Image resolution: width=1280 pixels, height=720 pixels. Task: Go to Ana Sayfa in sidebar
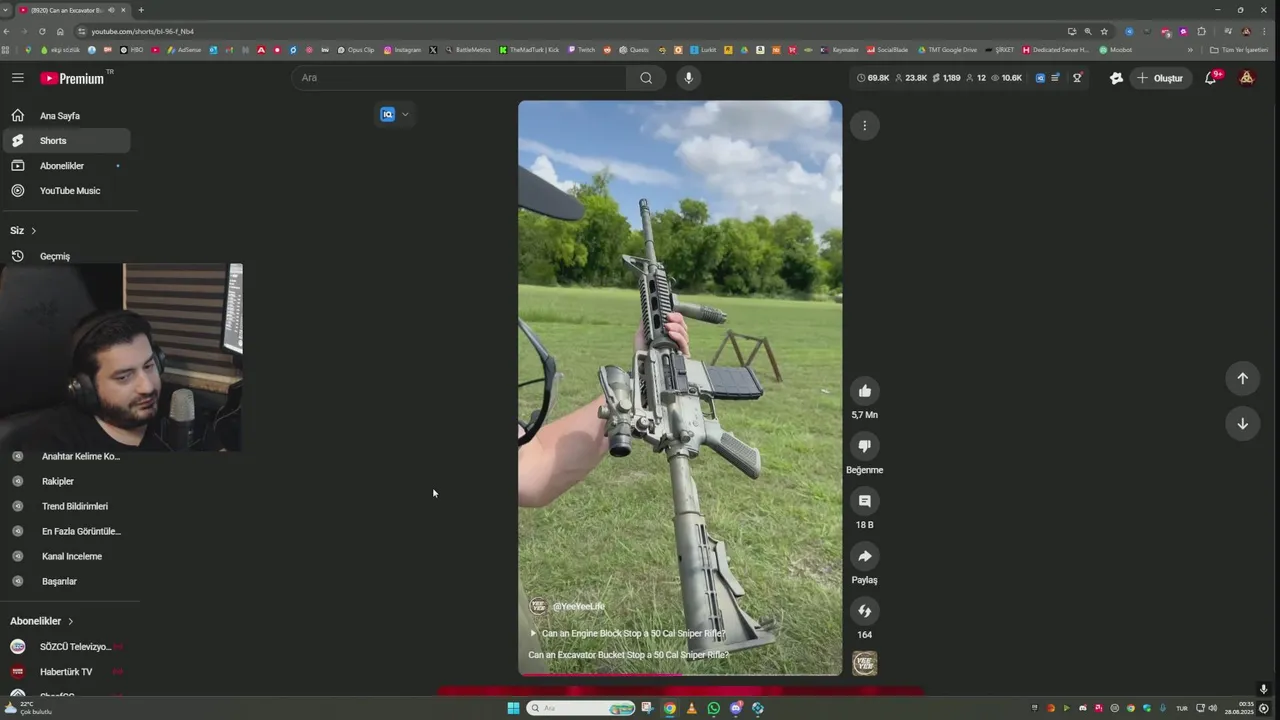(66, 116)
